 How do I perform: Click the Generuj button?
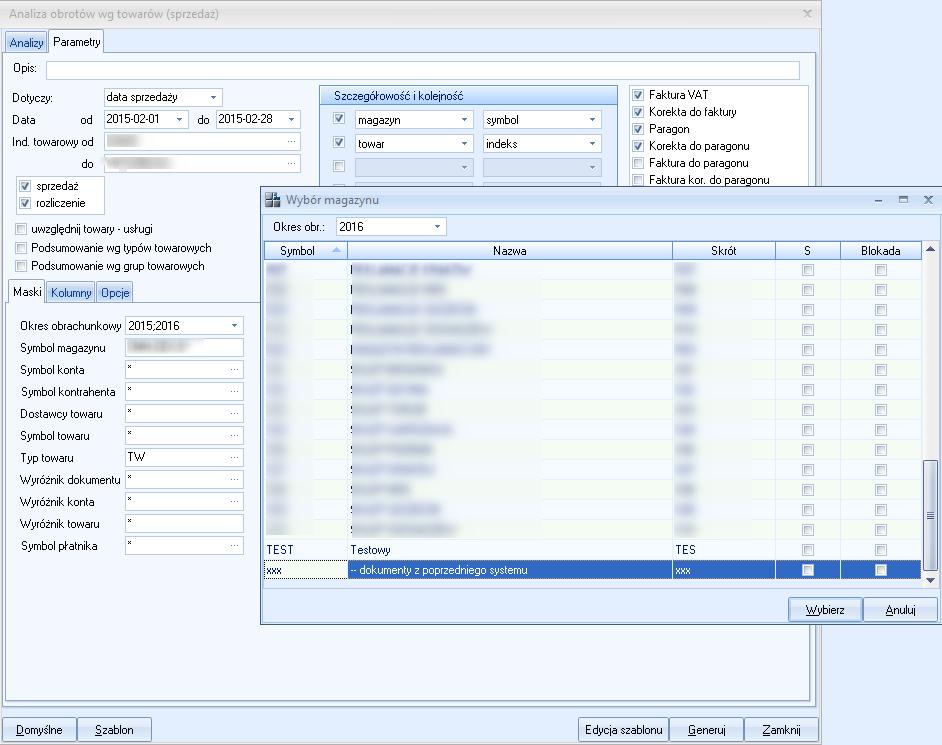706,730
